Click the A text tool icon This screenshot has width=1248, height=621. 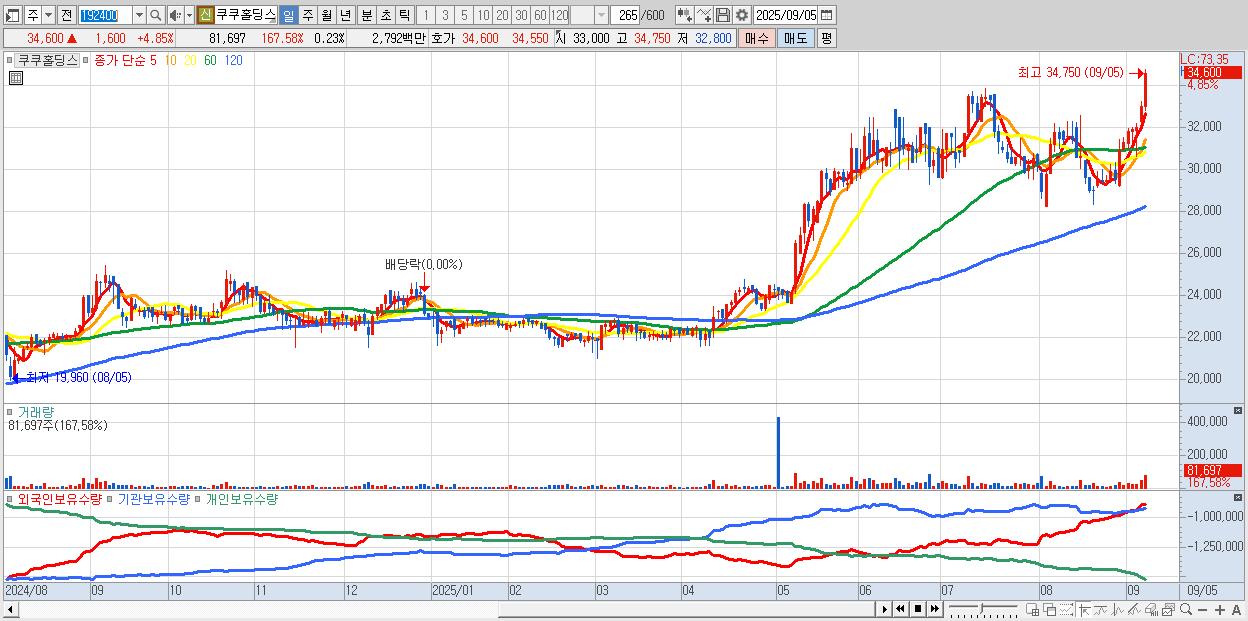click(x=1236, y=610)
